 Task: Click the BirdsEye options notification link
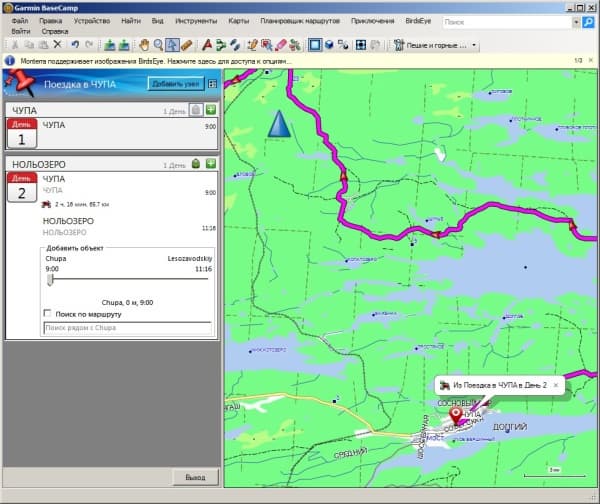point(155,61)
